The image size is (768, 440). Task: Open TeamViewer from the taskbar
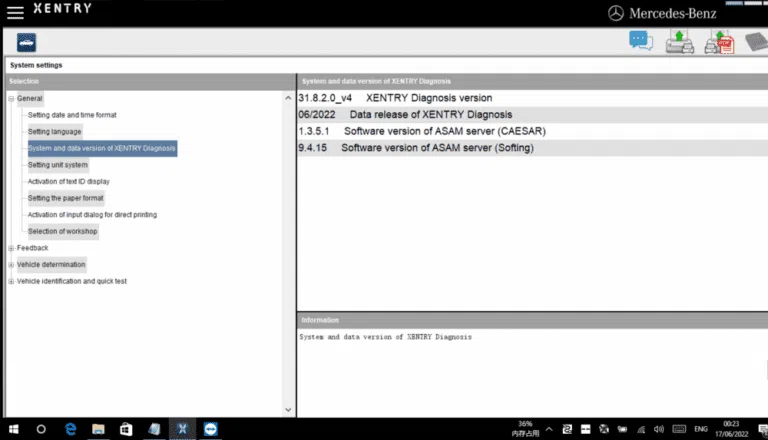210,428
